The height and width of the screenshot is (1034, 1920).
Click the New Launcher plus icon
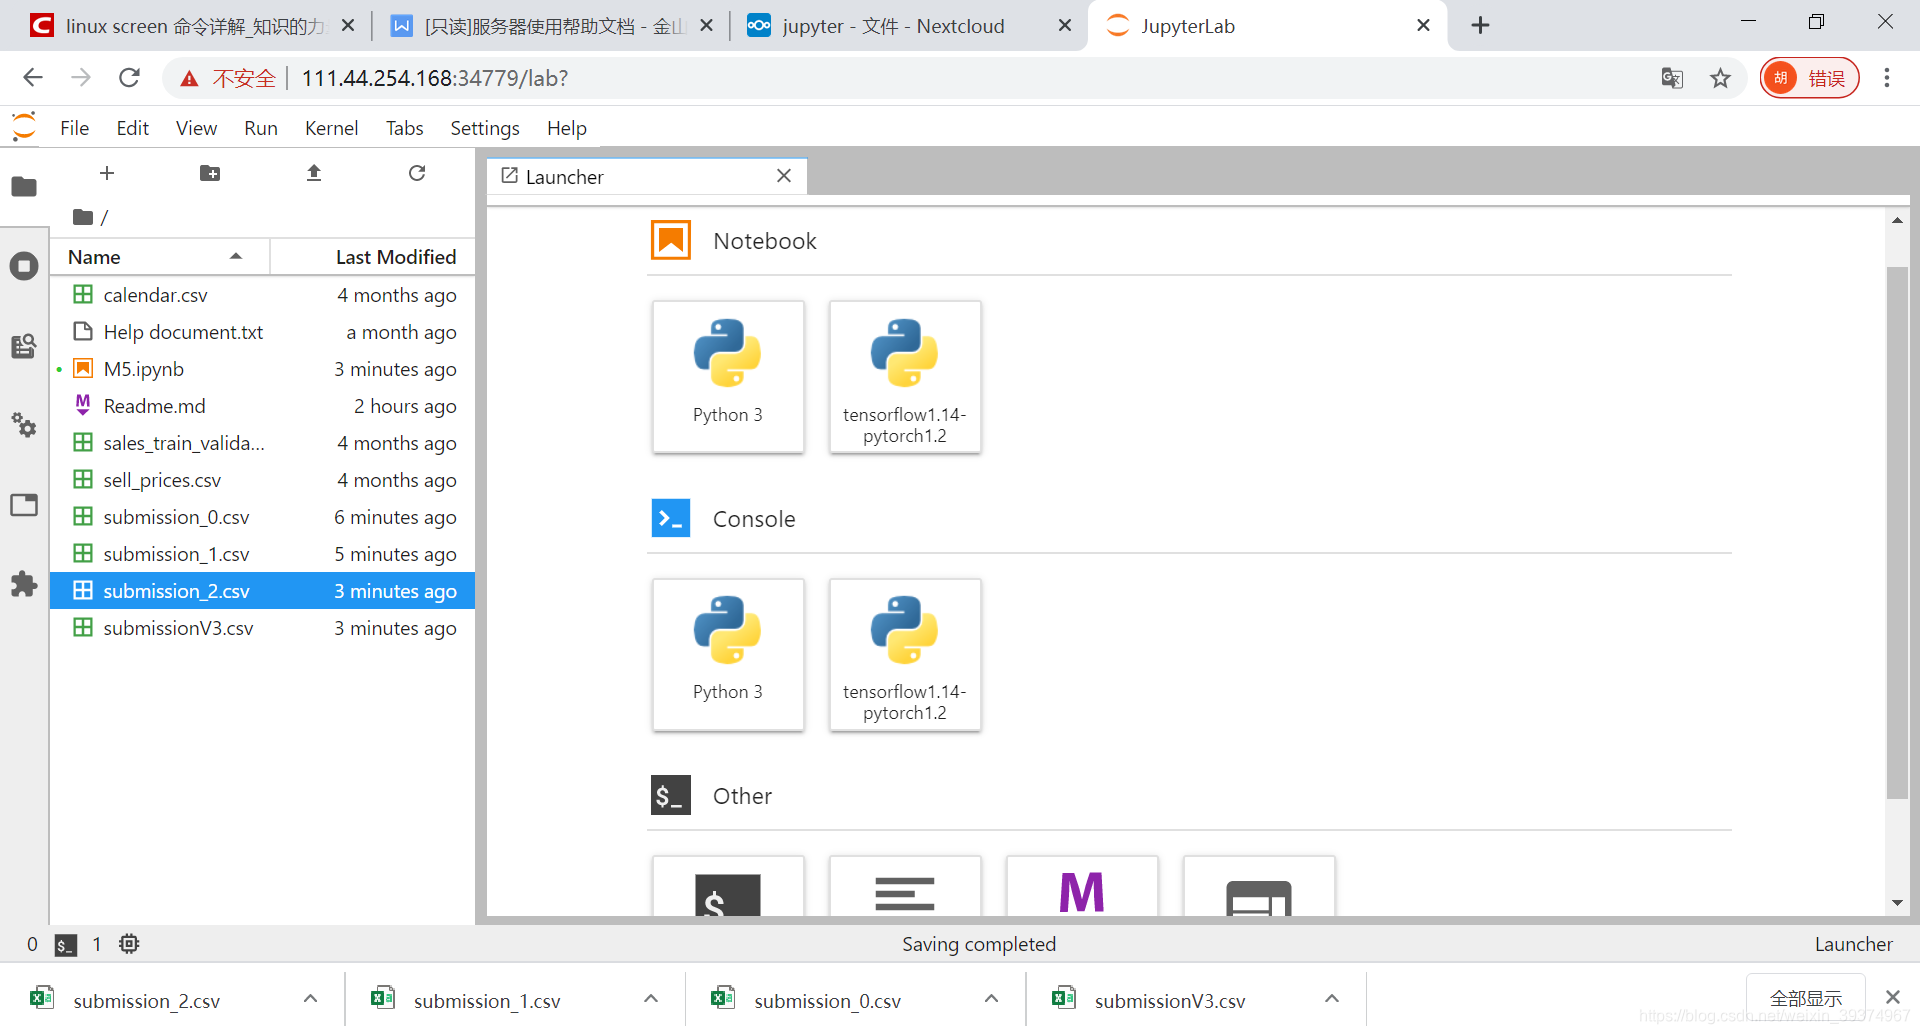tap(107, 173)
